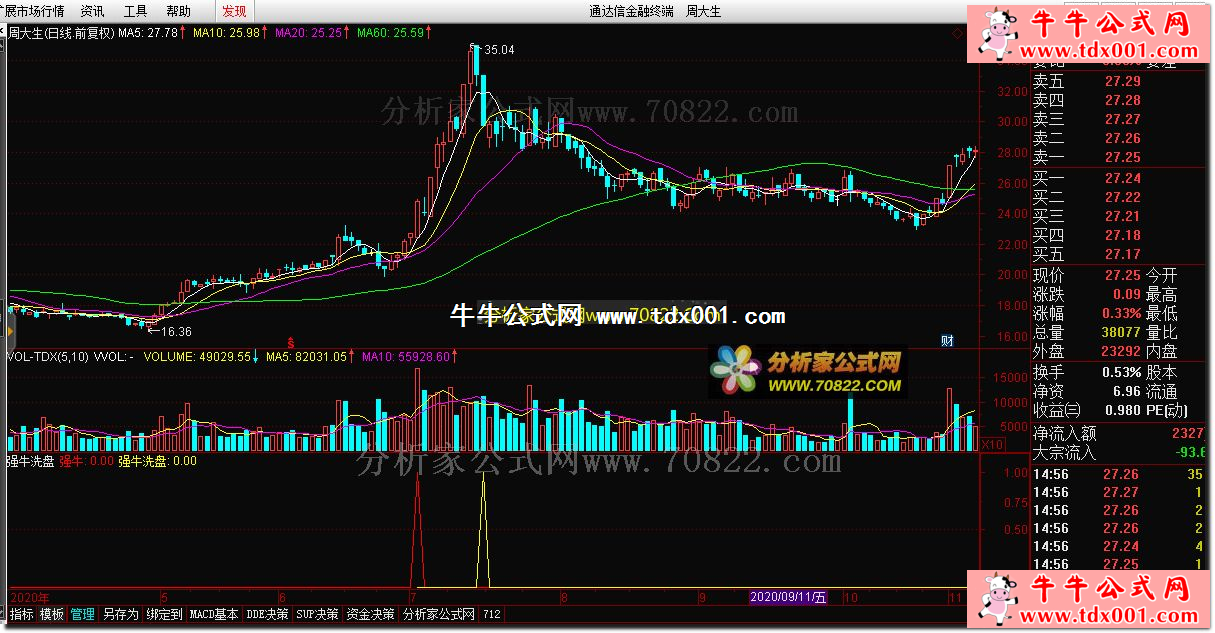This screenshot has width=1215, height=633.
Task: Select the SUP决策 indicator tab
Action: (318, 614)
